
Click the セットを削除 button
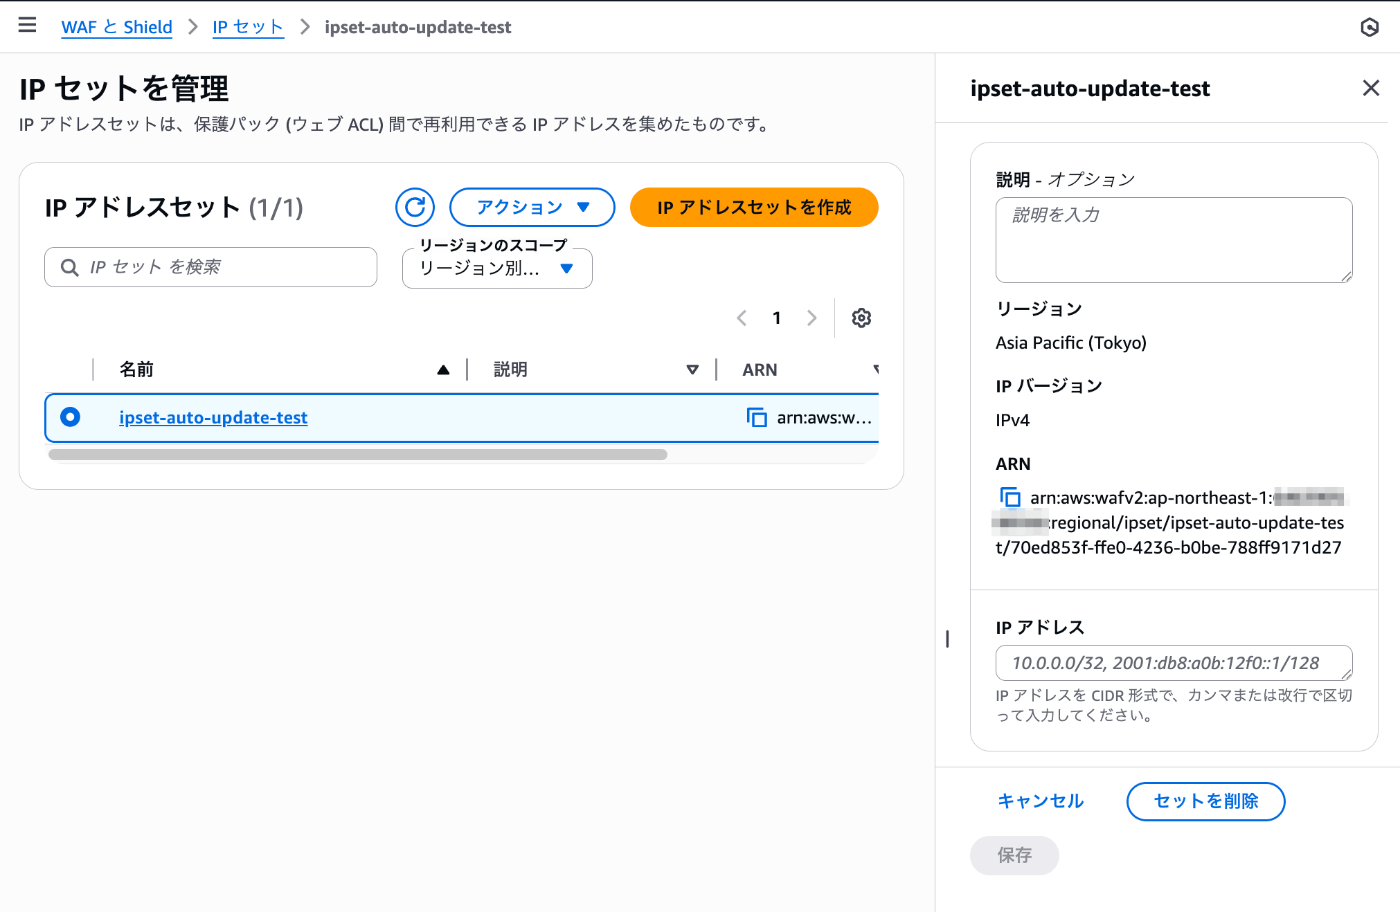coord(1205,801)
